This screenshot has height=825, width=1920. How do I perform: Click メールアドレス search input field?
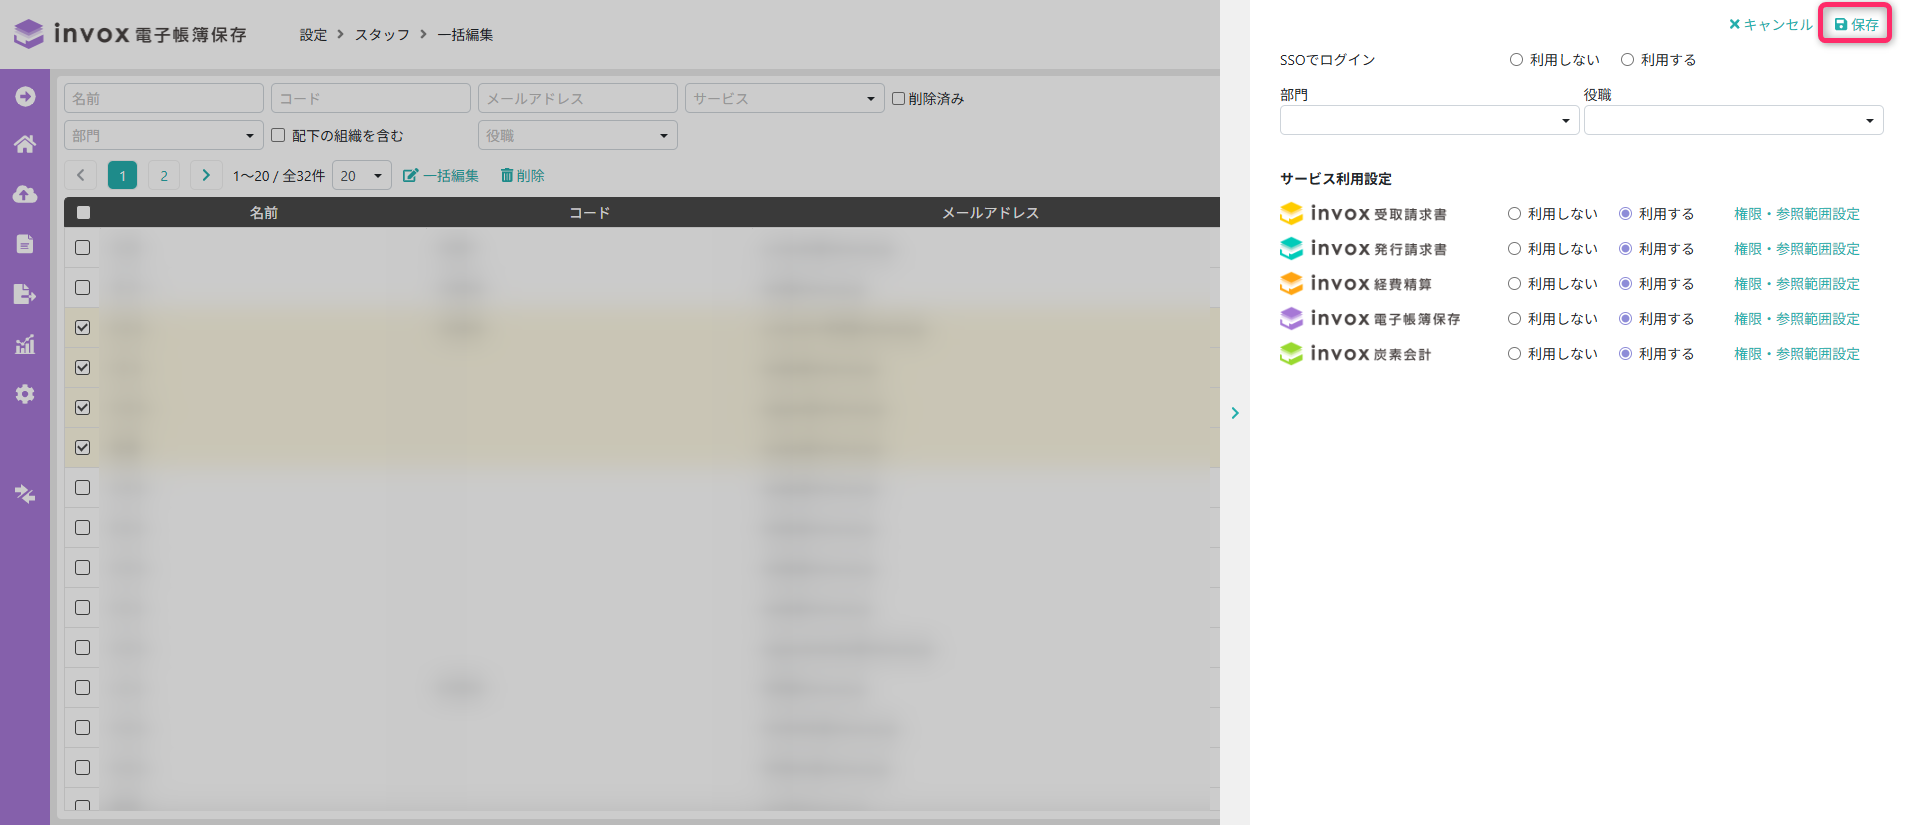pos(578,98)
